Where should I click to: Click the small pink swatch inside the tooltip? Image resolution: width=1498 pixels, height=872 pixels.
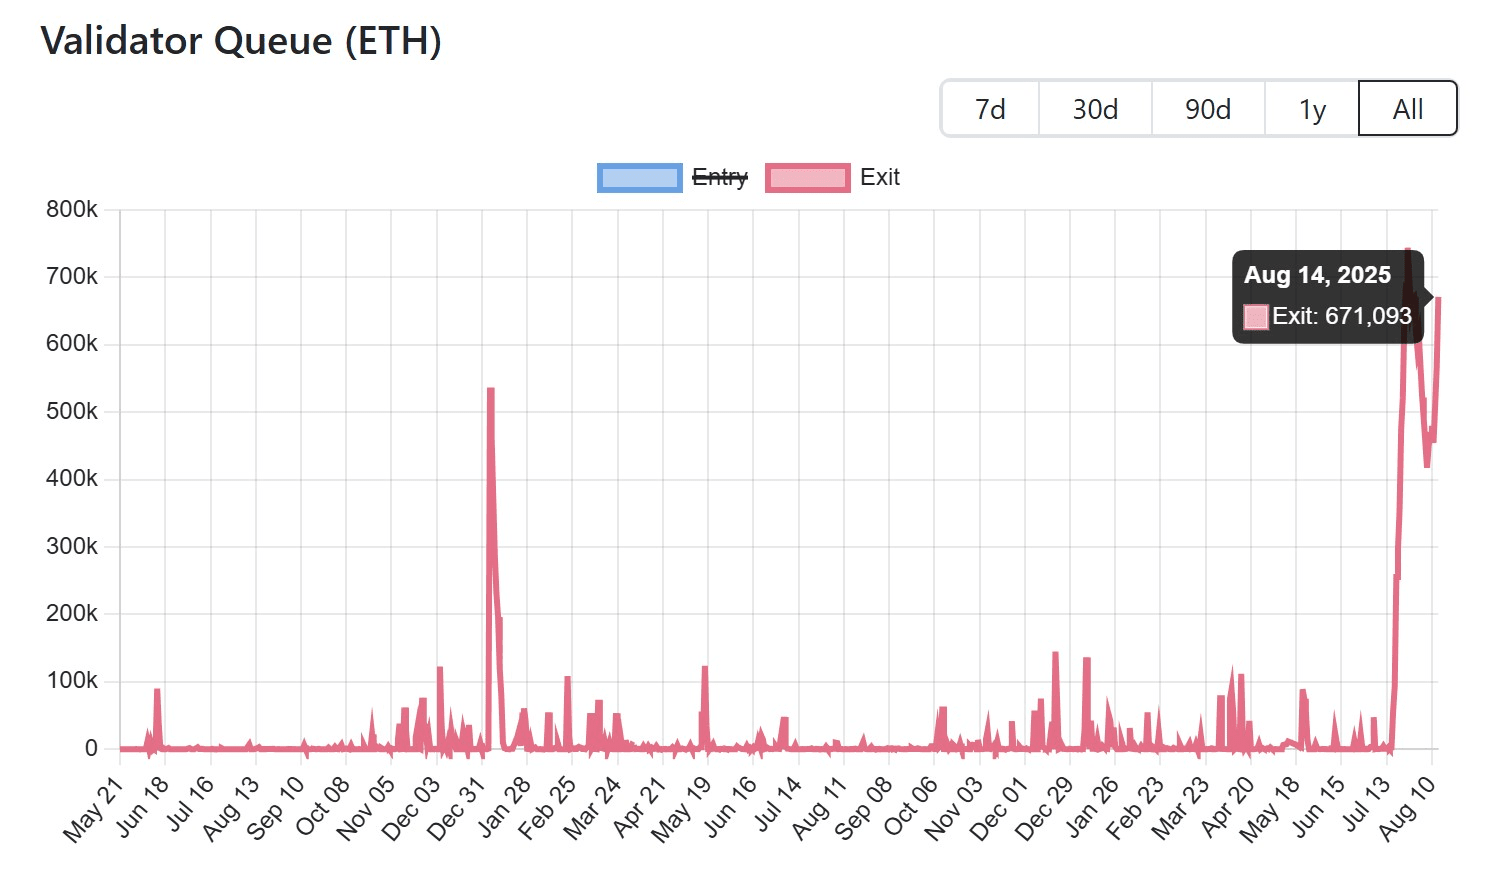[1256, 316]
